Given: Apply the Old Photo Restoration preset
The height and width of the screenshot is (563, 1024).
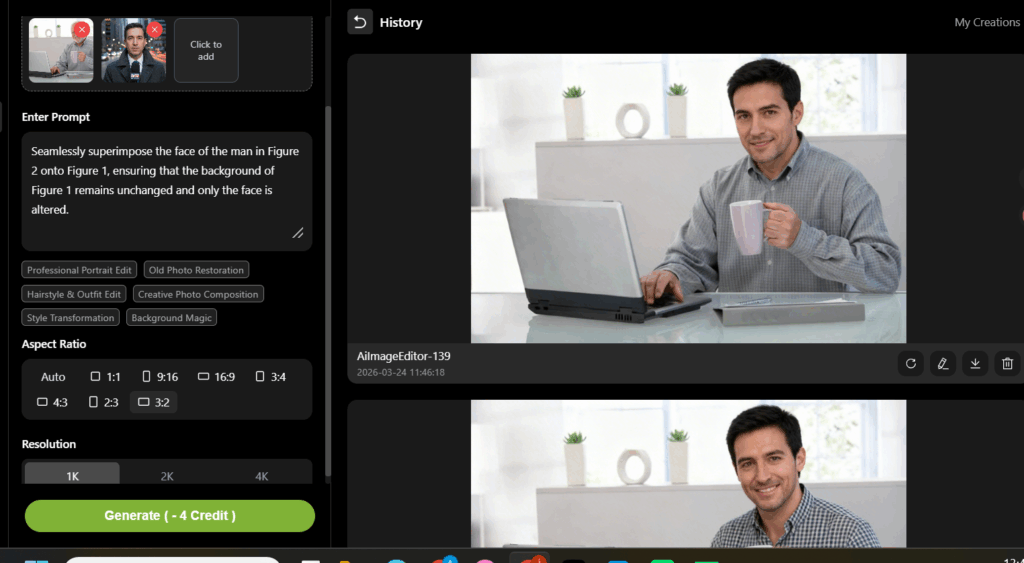Looking at the screenshot, I should coord(196,270).
